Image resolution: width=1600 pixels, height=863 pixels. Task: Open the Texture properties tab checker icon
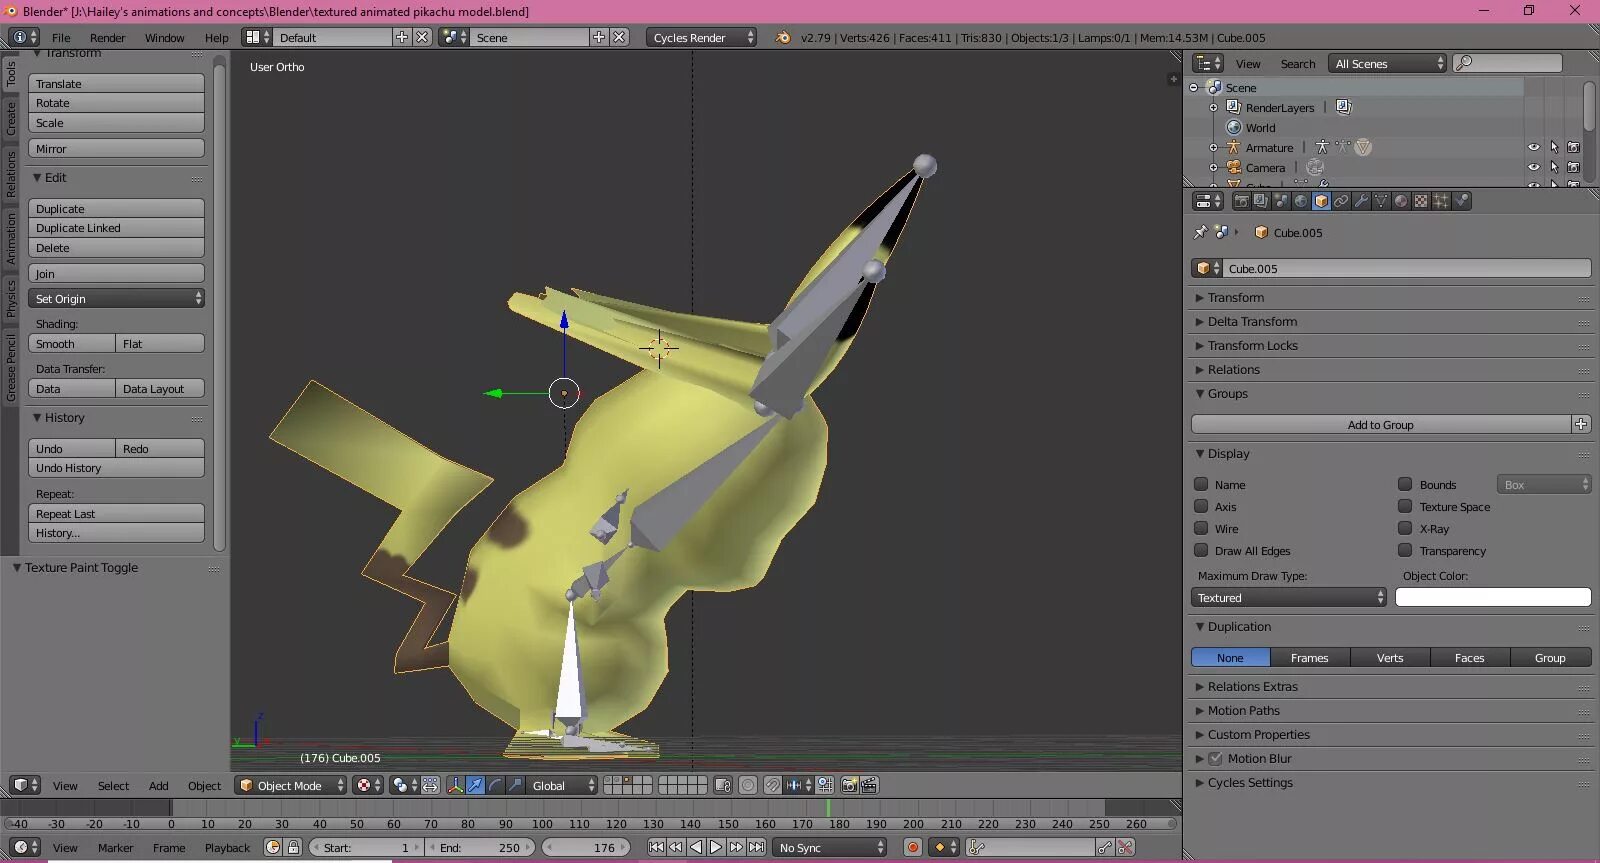pyautogui.click(x=1421, y=201)
